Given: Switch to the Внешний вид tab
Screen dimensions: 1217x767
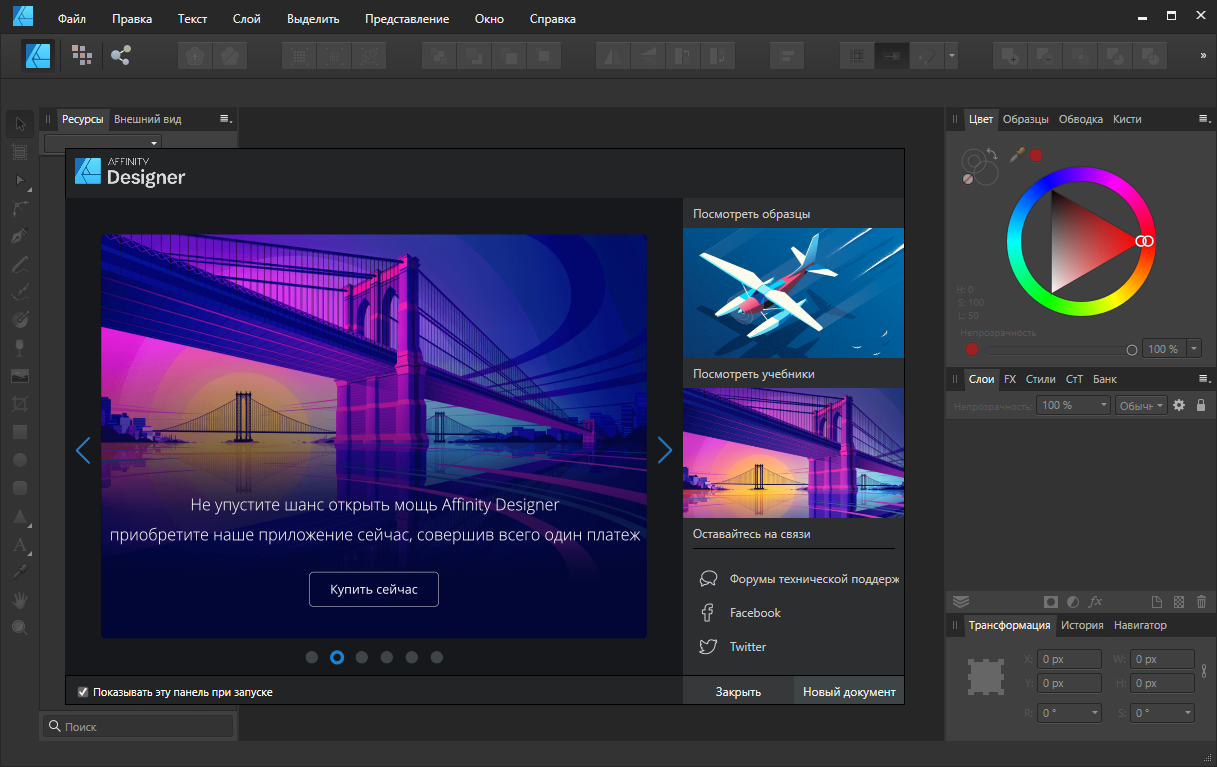Looking at the screenshot, I should tap(148, 119).
